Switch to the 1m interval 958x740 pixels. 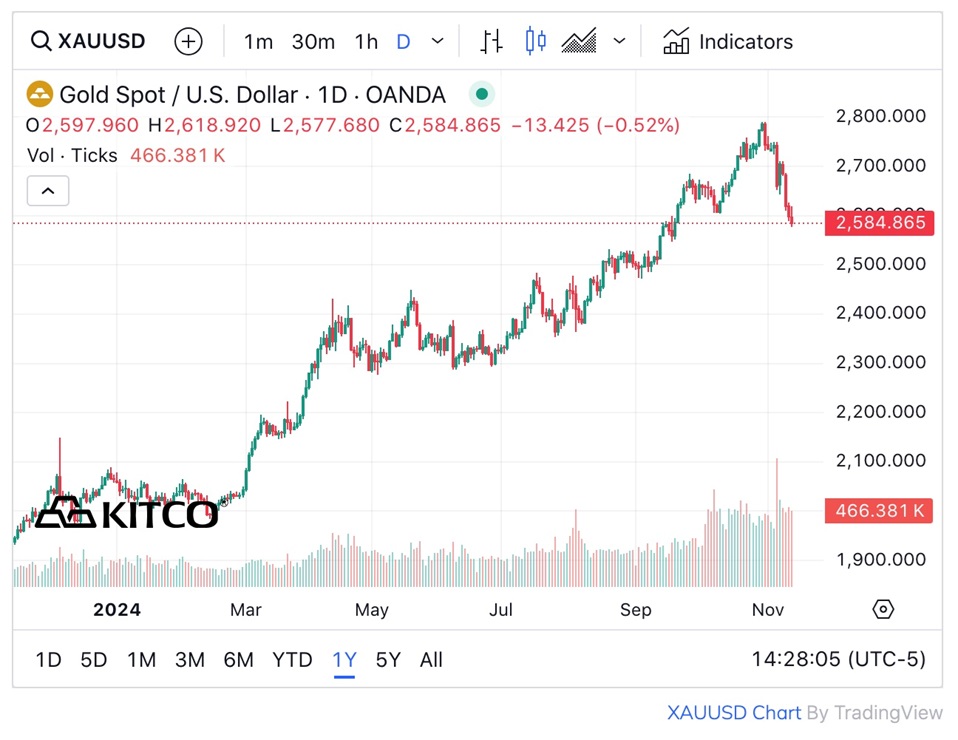click(258, 42)
